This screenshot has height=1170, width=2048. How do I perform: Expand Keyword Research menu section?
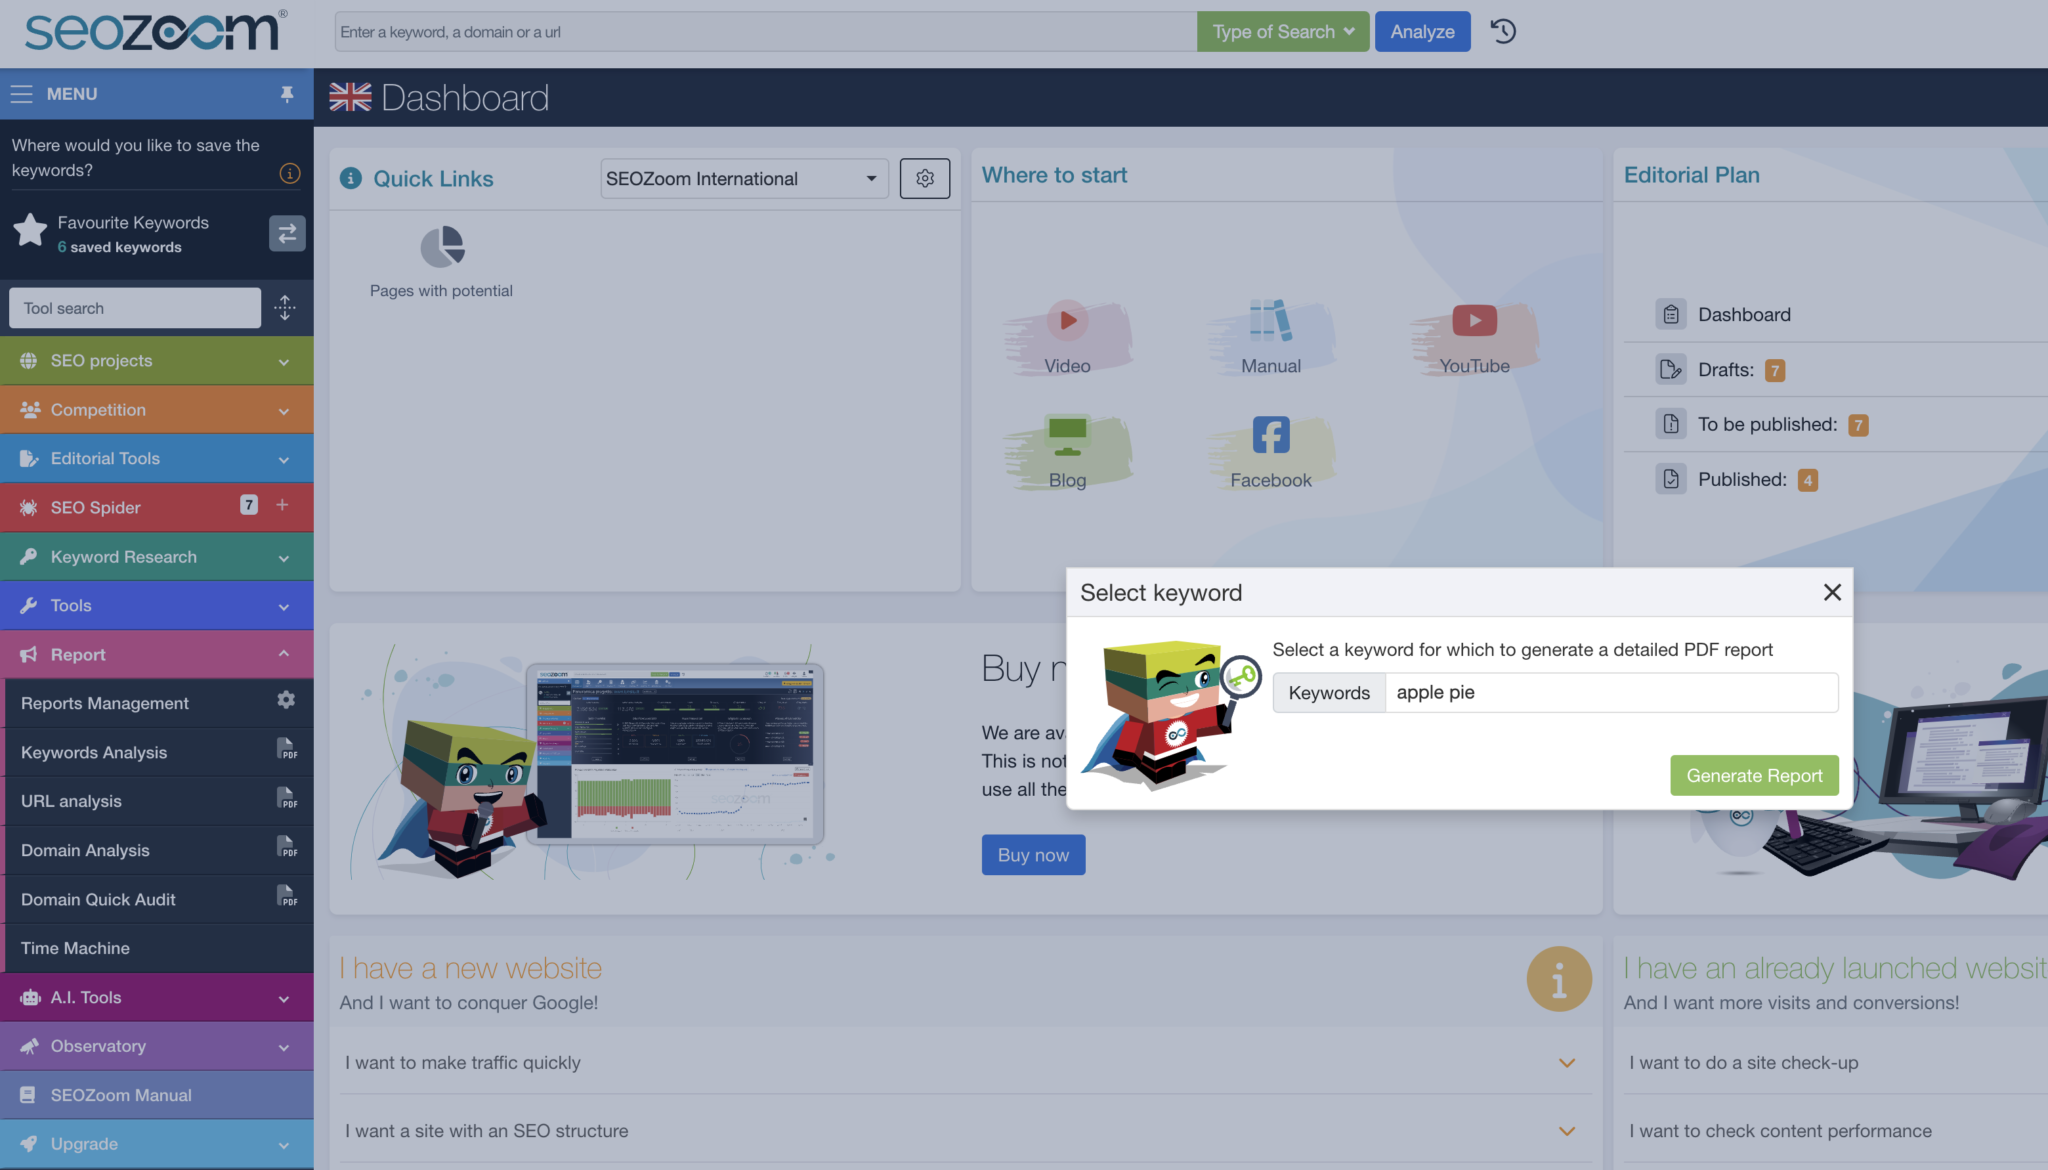point(157,557)
